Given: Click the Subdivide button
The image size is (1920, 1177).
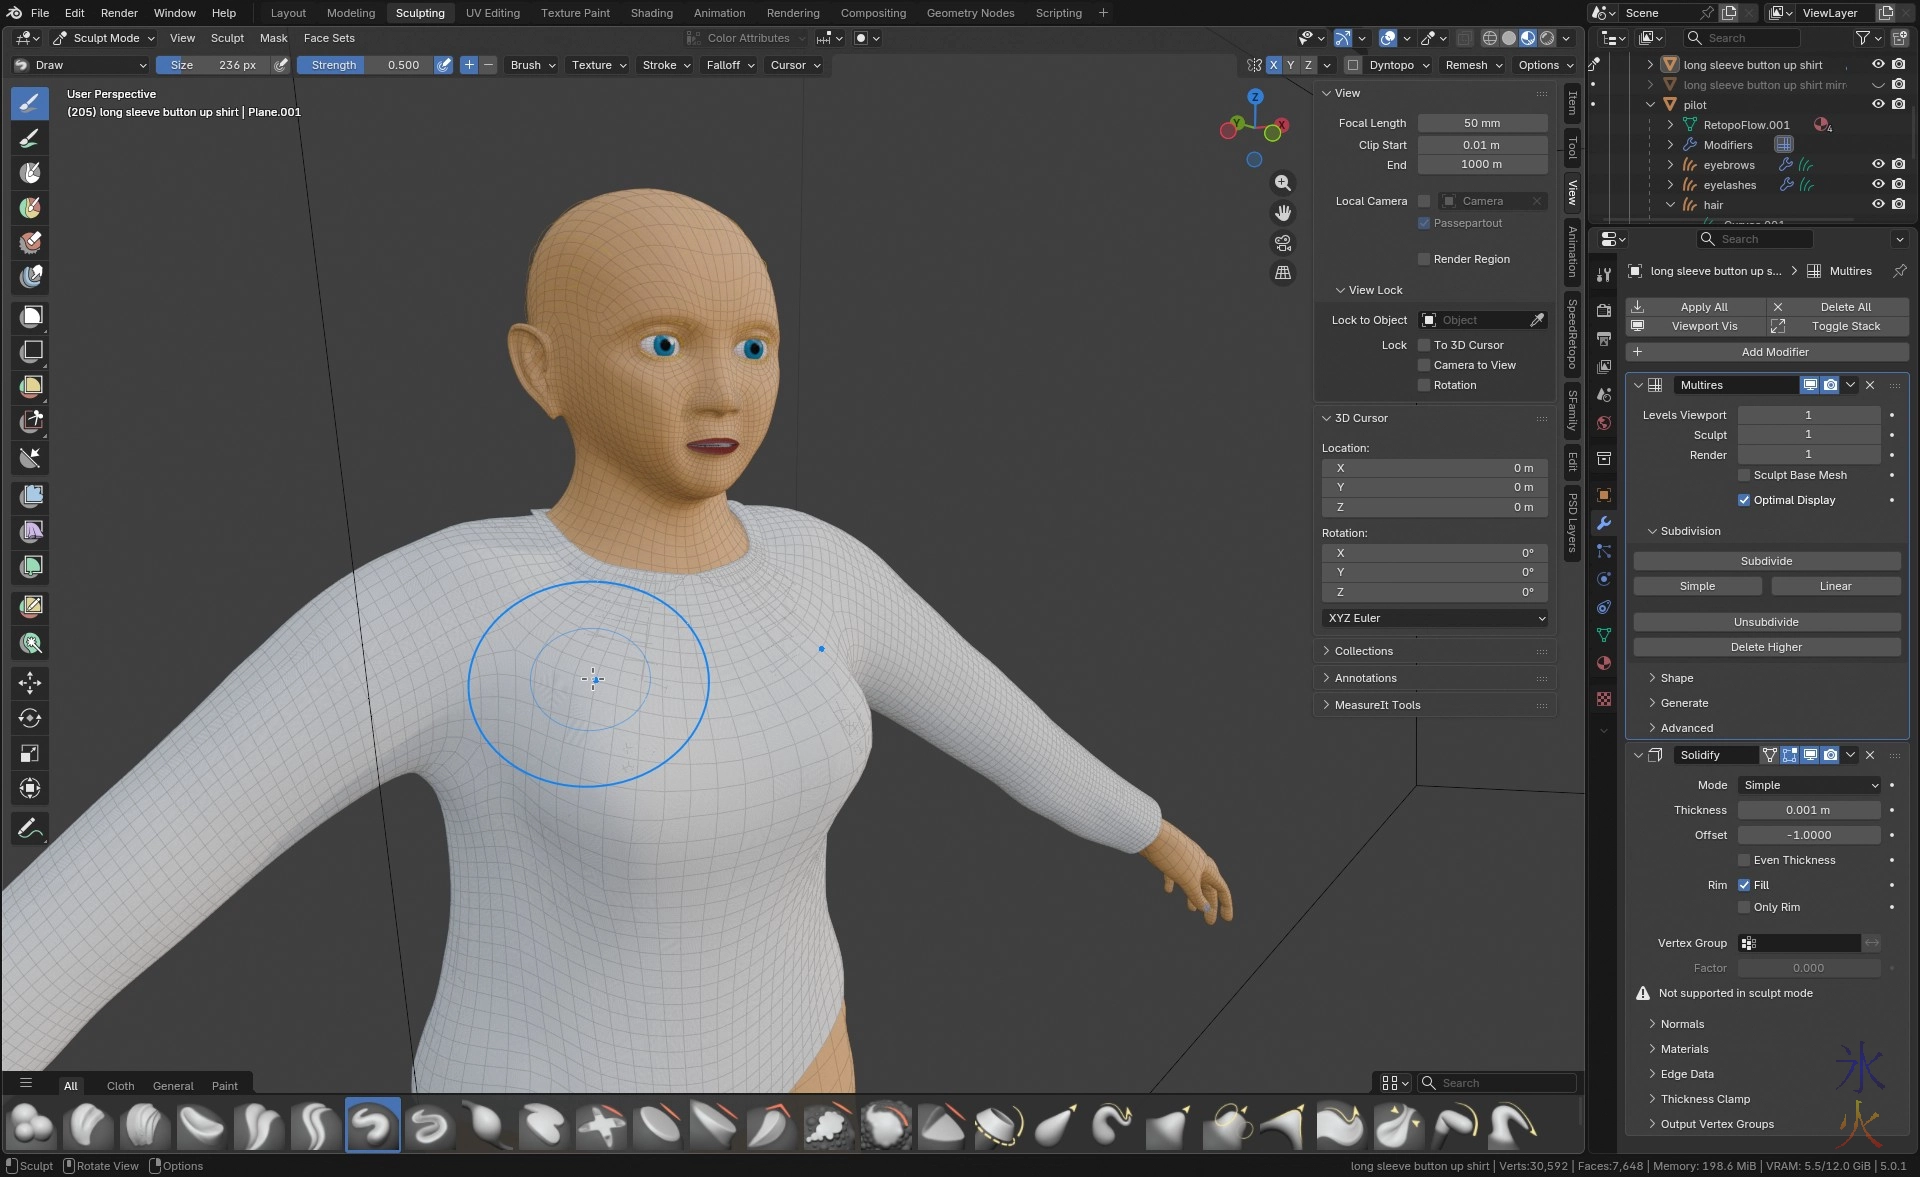Looking at the screenshot, I should pos(1766,561).
